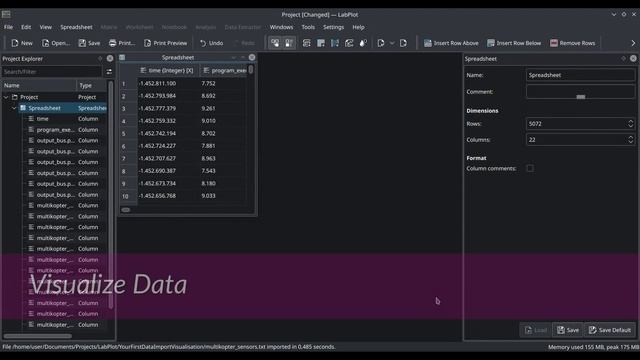The height and width of the screenshot is (360, 640).
Task: Click the Name field in Spreadsheet properties
Action: click(x=580, y=75)
